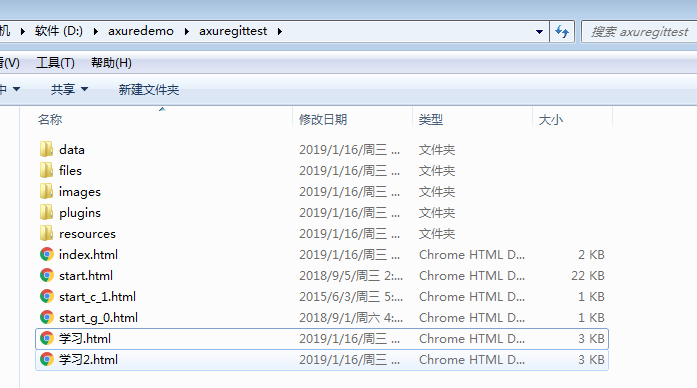This screenshot has height=388, width=697.
Task: Click the 22 KB size of start.html
Action: pos(588,276)
